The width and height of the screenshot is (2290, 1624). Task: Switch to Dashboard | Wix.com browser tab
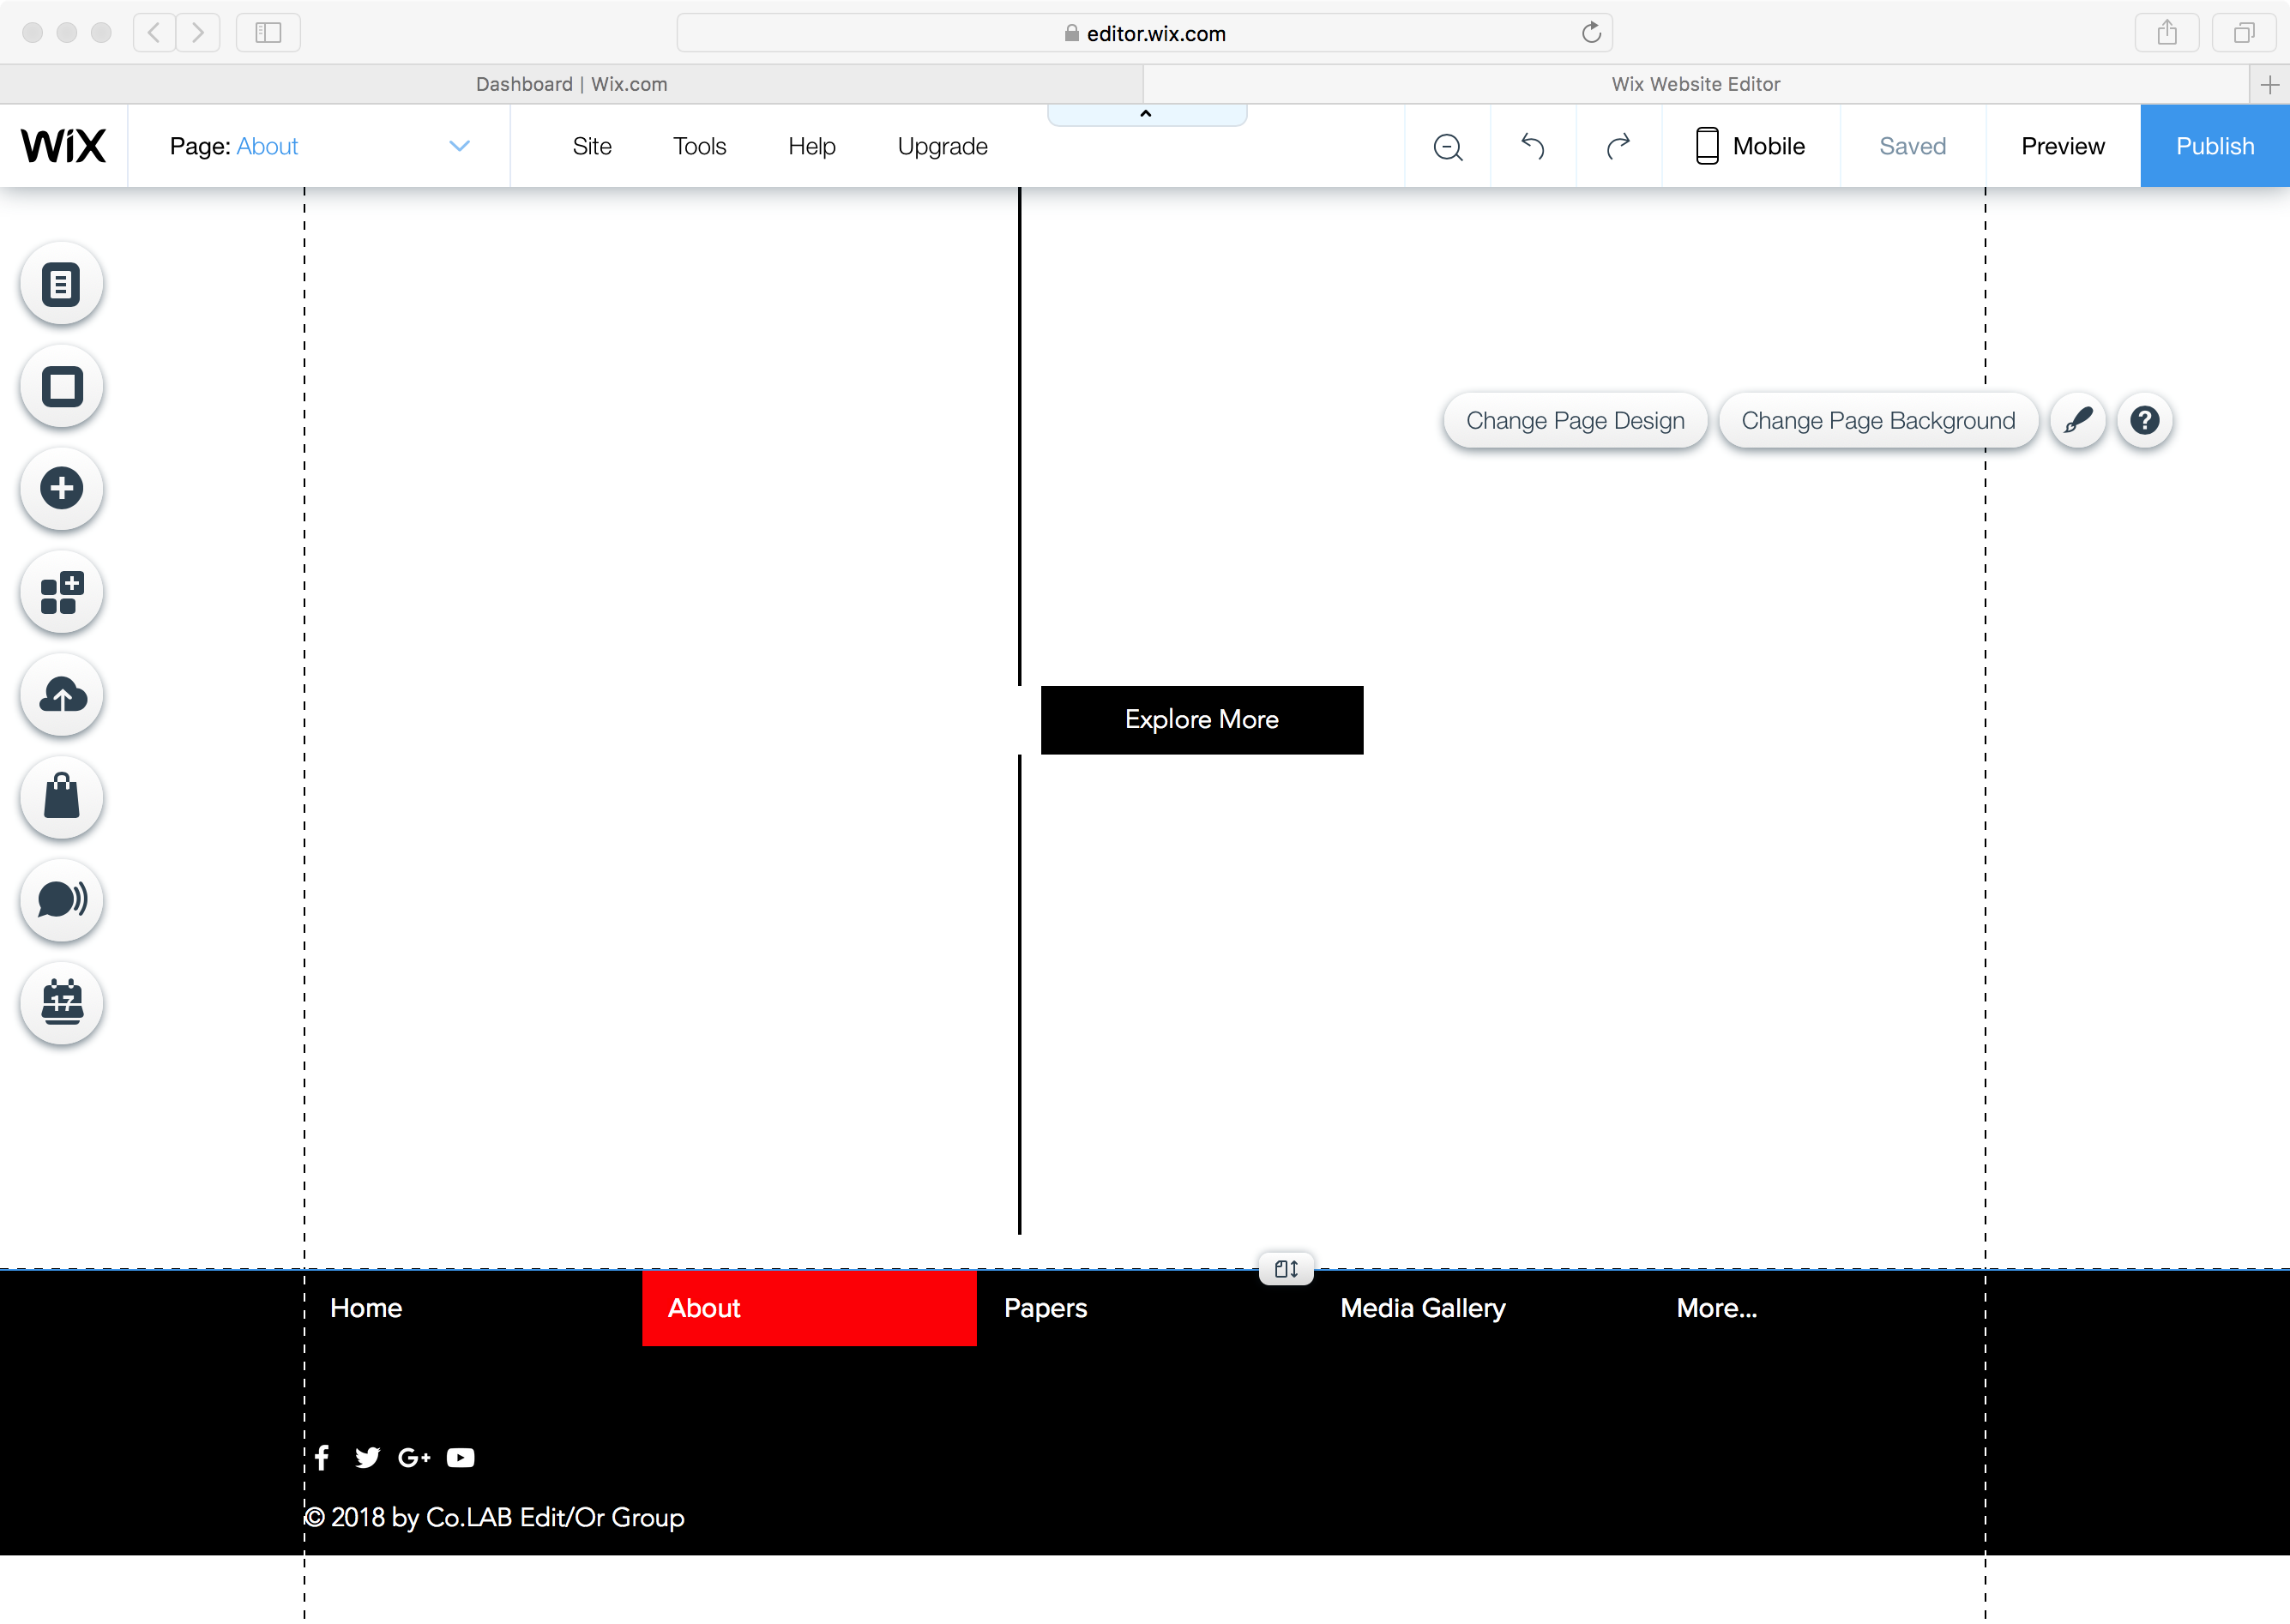571,84
